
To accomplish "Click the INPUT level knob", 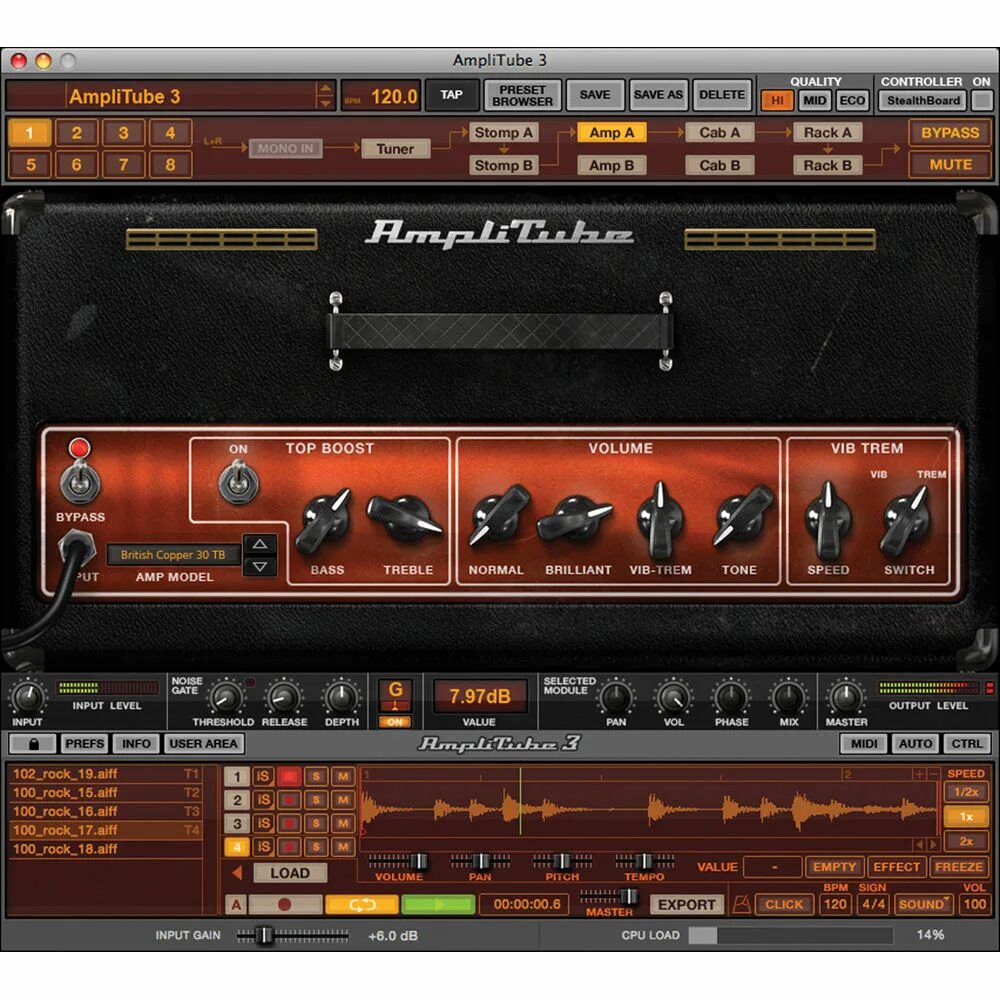I will click(x=27, y=698).
